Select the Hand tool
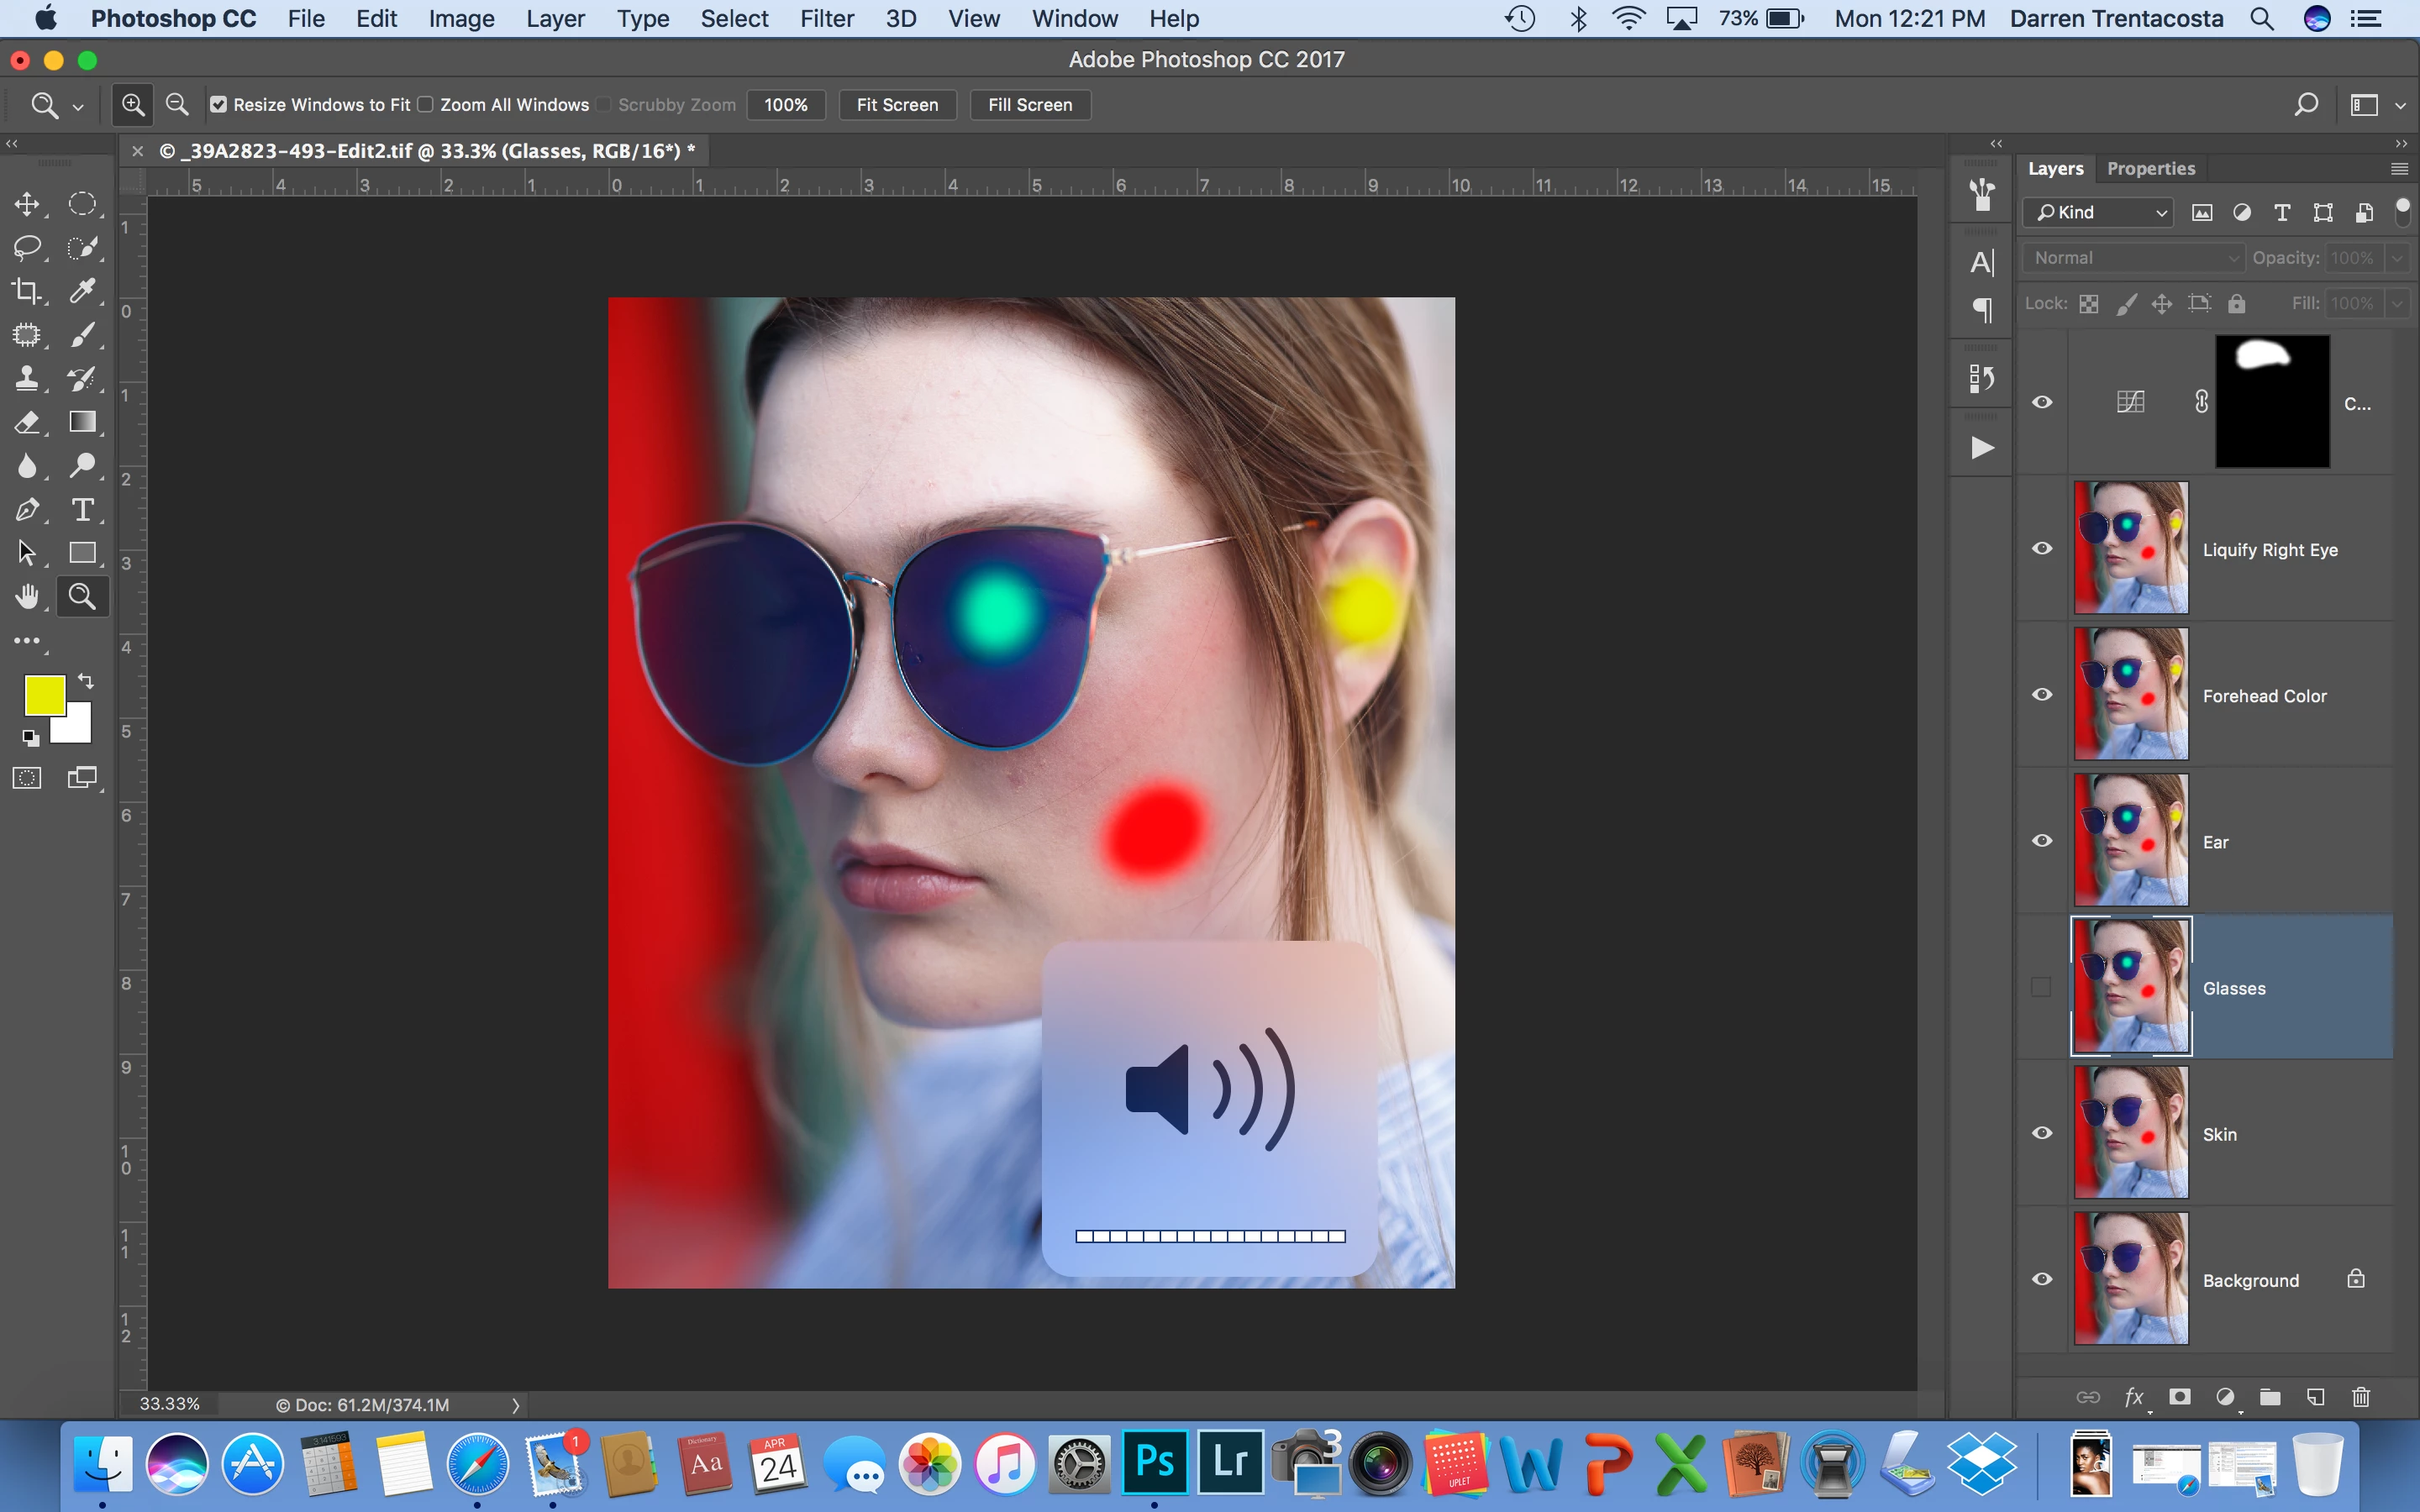Screen dimensions: 2420x1512 27,597
